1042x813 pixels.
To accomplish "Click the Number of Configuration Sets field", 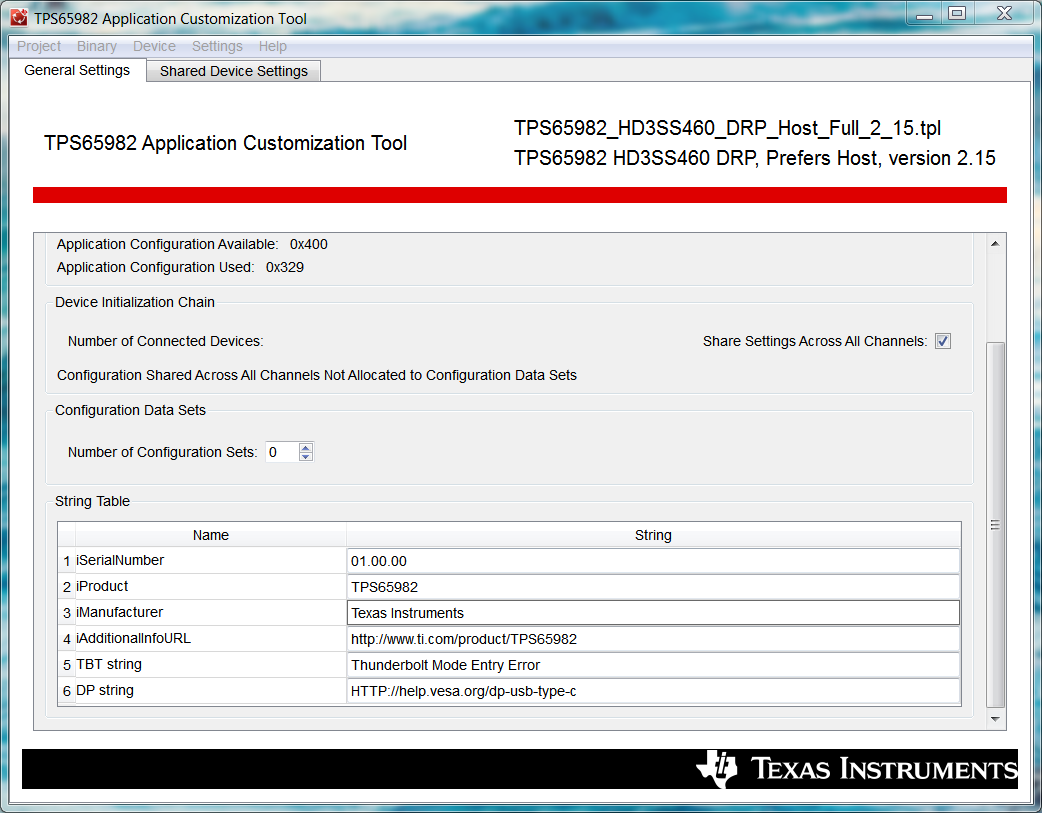I will click(x=282, y=452).
